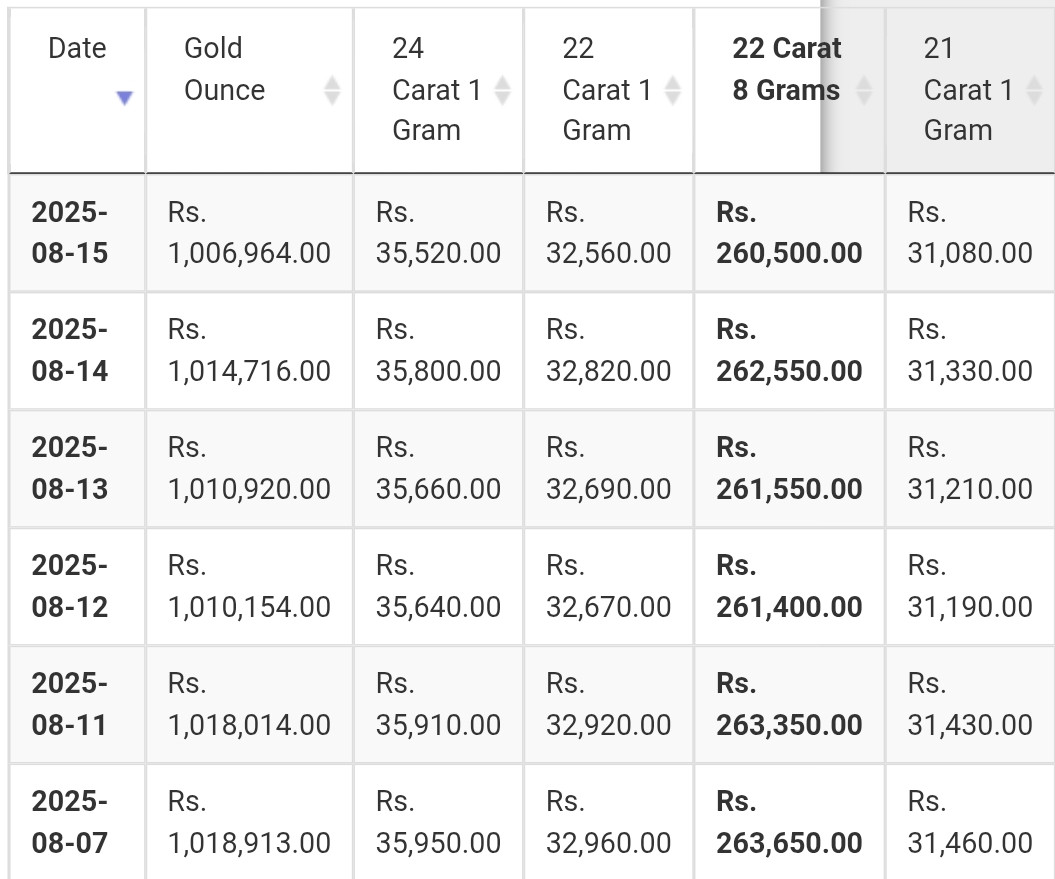Click the 2025-08-14 date cell

[x=77, y=351]
